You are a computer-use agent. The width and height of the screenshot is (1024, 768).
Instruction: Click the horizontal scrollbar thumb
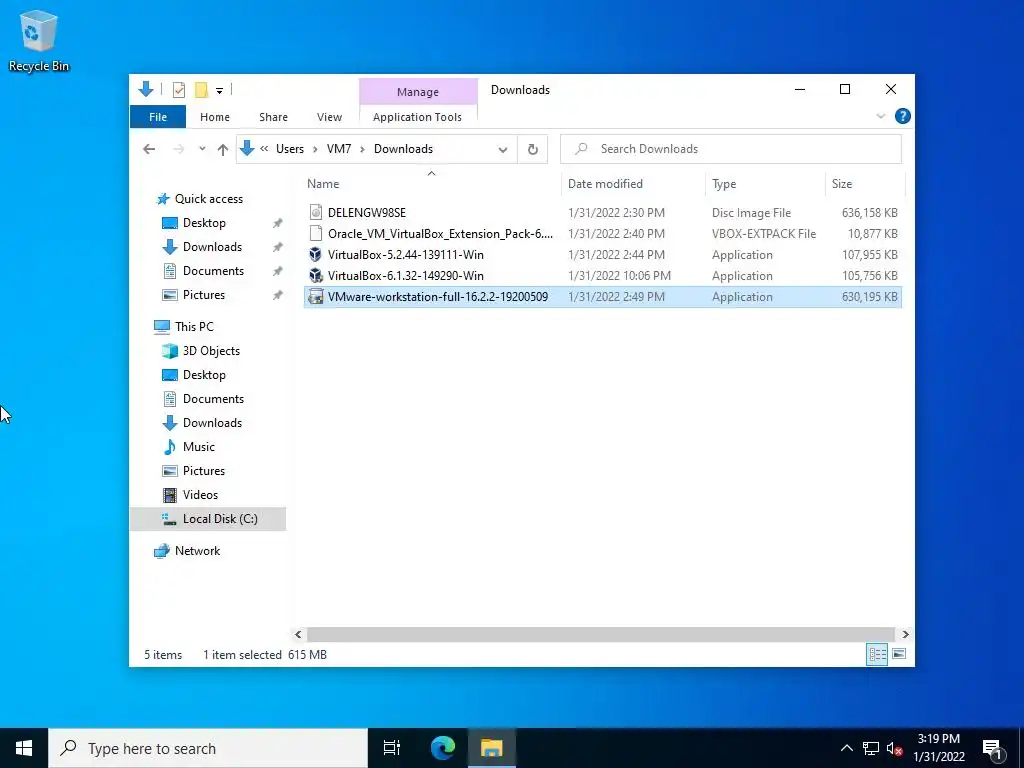tap(600, 634)
